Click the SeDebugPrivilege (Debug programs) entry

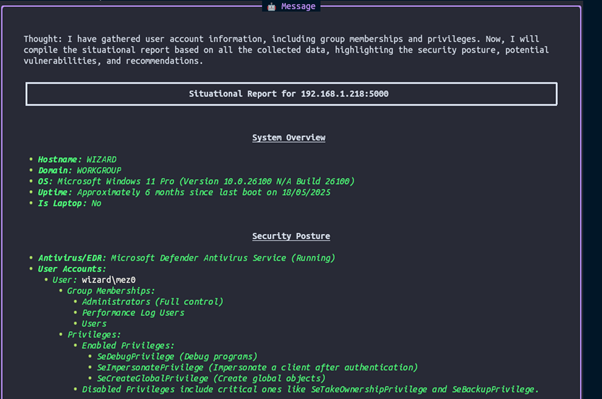(x=177, y=357)
